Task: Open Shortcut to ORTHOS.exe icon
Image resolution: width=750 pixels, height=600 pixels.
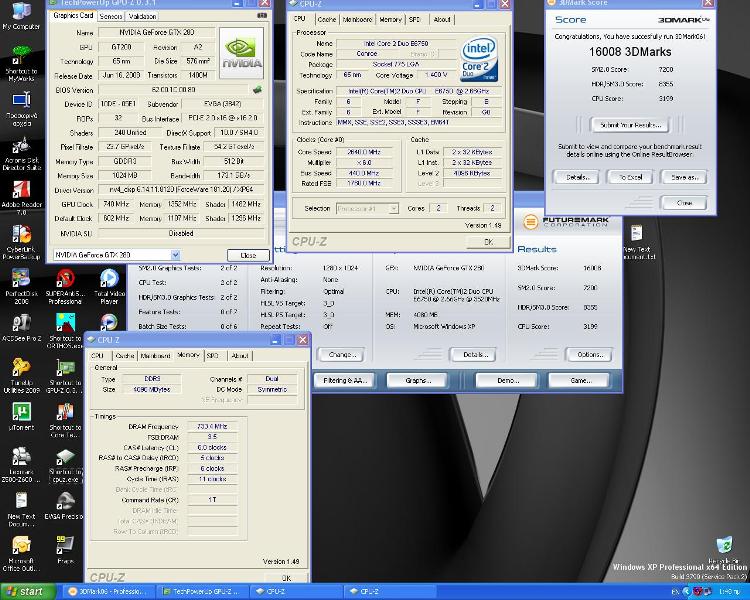Action: (65, 331)
